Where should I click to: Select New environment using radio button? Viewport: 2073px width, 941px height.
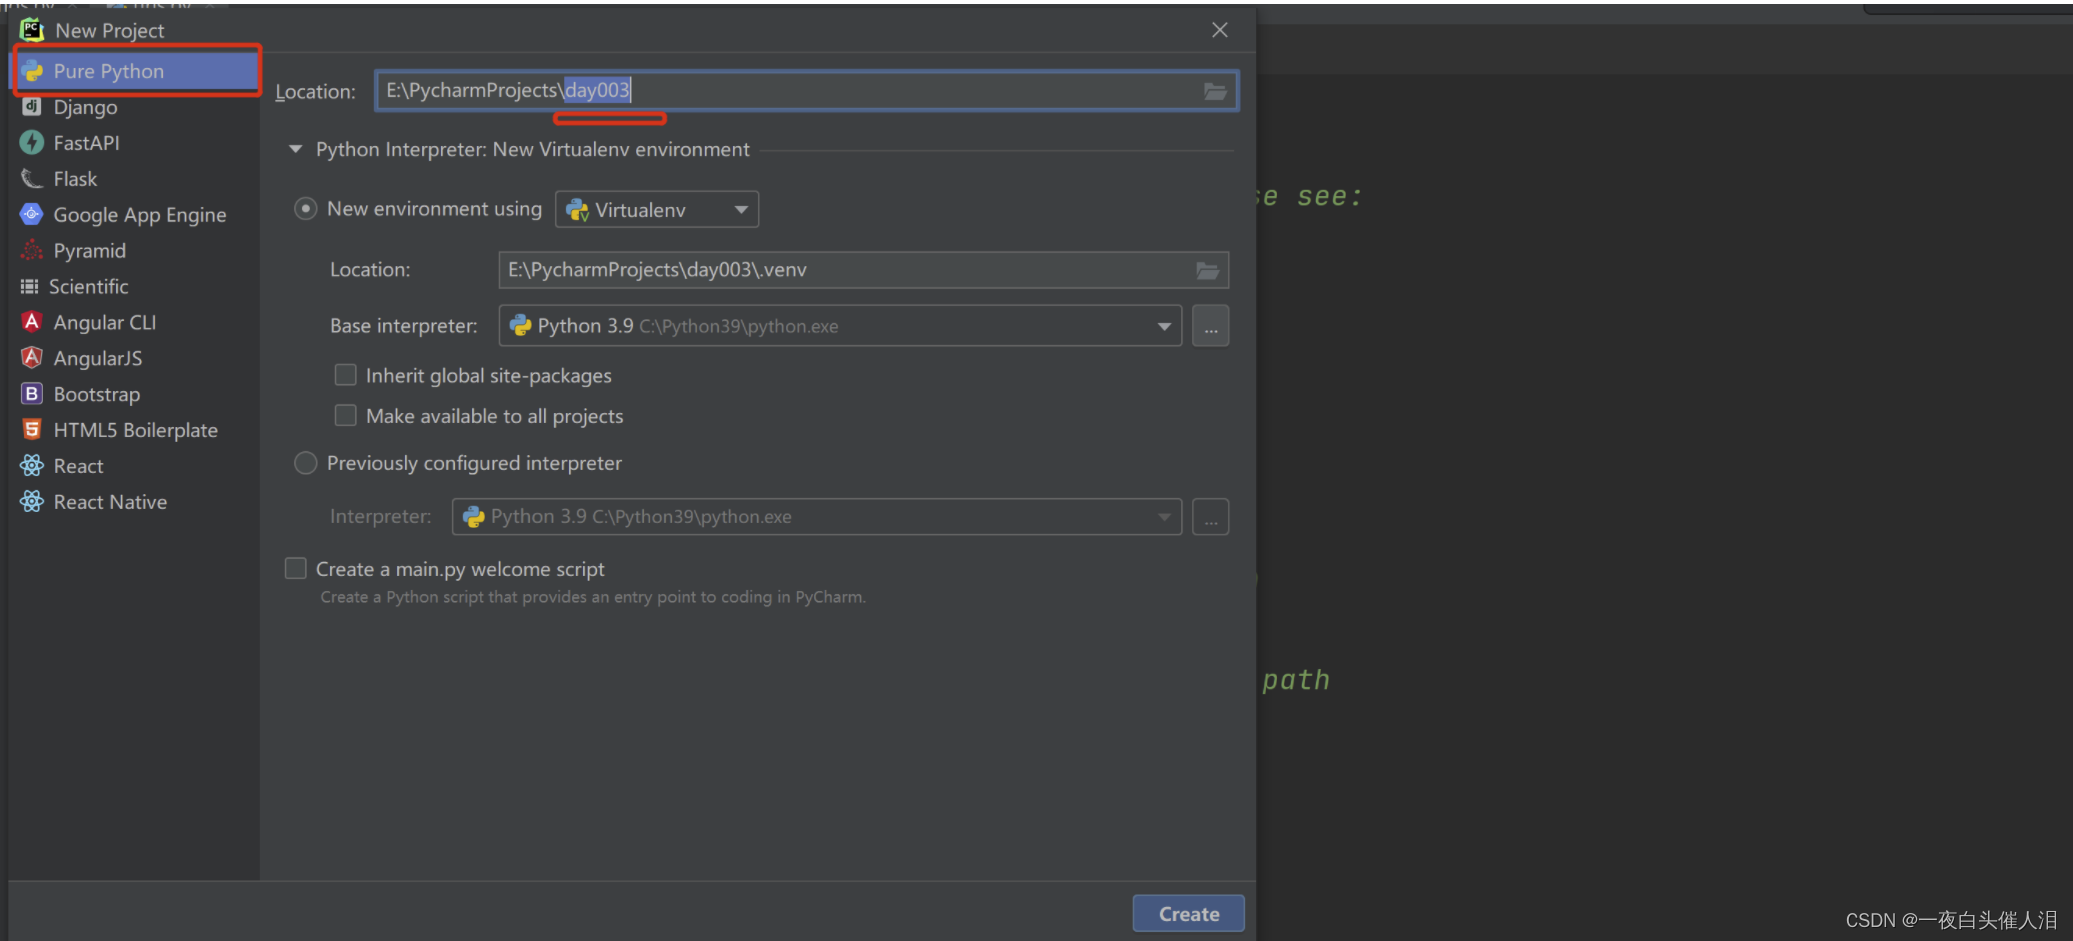pos(306,209)
